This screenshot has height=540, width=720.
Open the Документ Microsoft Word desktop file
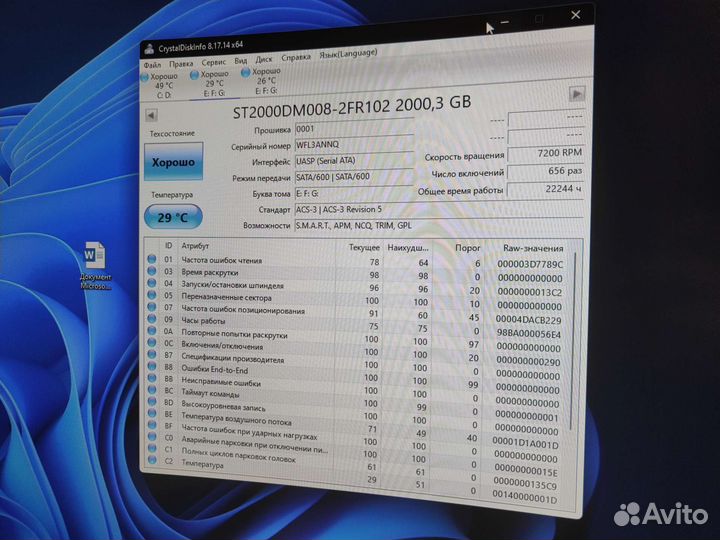[95, 265]
